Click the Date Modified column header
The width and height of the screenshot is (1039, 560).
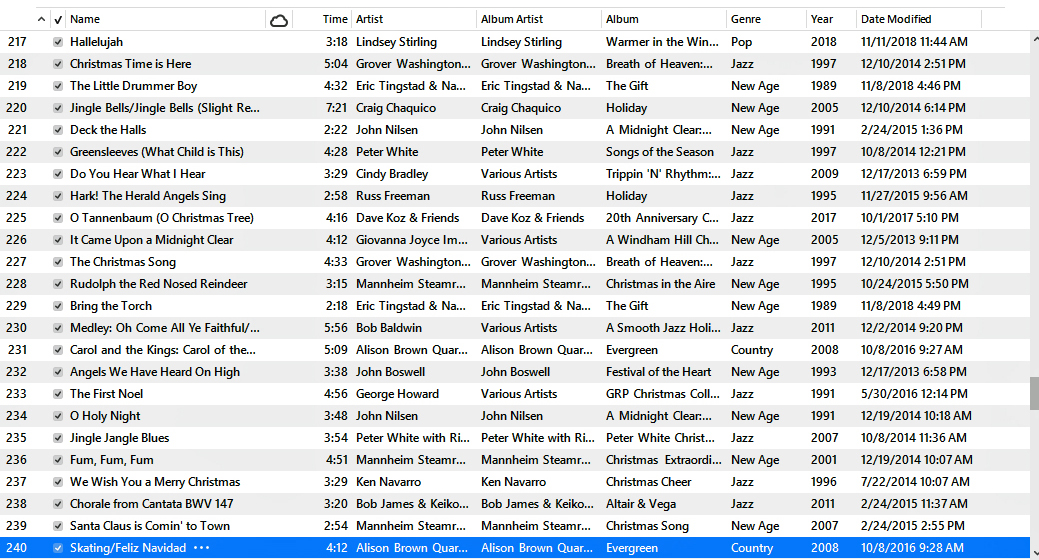pyautogui.click(x=915, y=19)
